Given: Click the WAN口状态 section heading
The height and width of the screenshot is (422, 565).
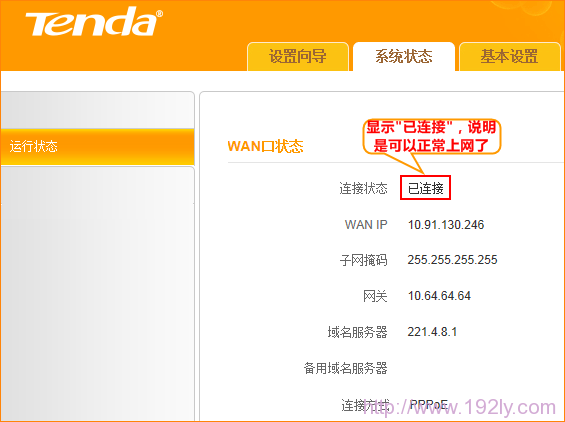Looking at the screenshot, I should 265,146.
